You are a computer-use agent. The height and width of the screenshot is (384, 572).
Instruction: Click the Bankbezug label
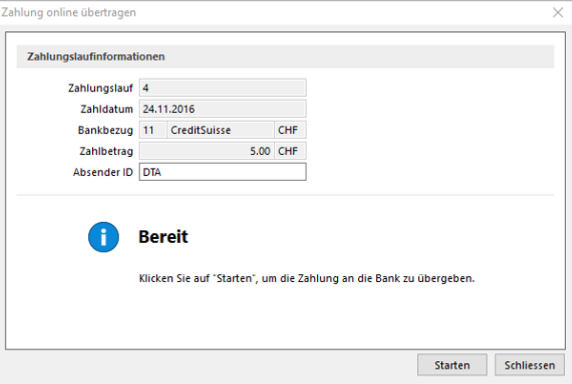click(105, 130)
